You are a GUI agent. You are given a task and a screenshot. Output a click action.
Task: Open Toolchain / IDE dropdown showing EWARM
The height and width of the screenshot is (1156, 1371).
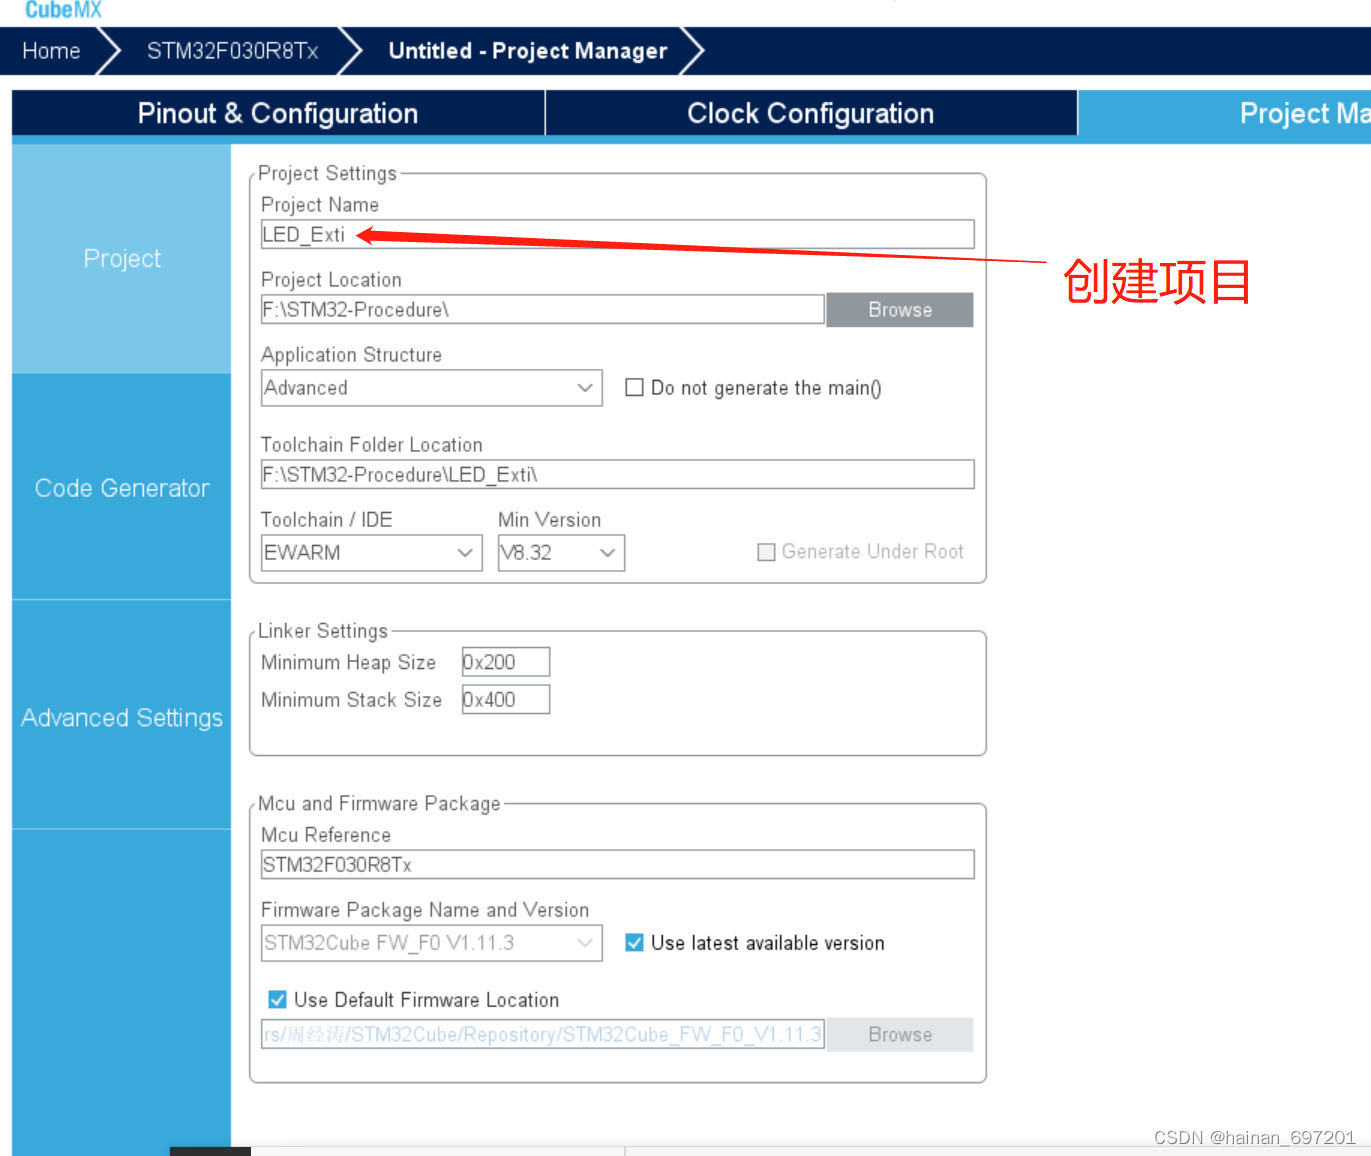click(372, 553)
